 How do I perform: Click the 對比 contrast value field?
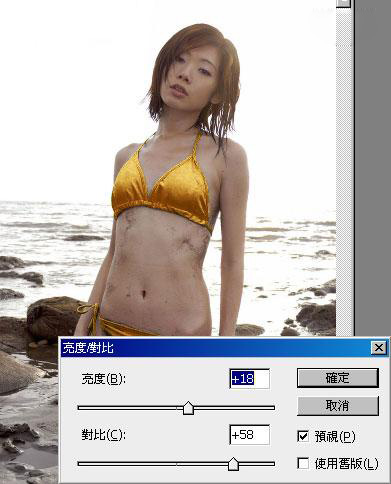249,435
